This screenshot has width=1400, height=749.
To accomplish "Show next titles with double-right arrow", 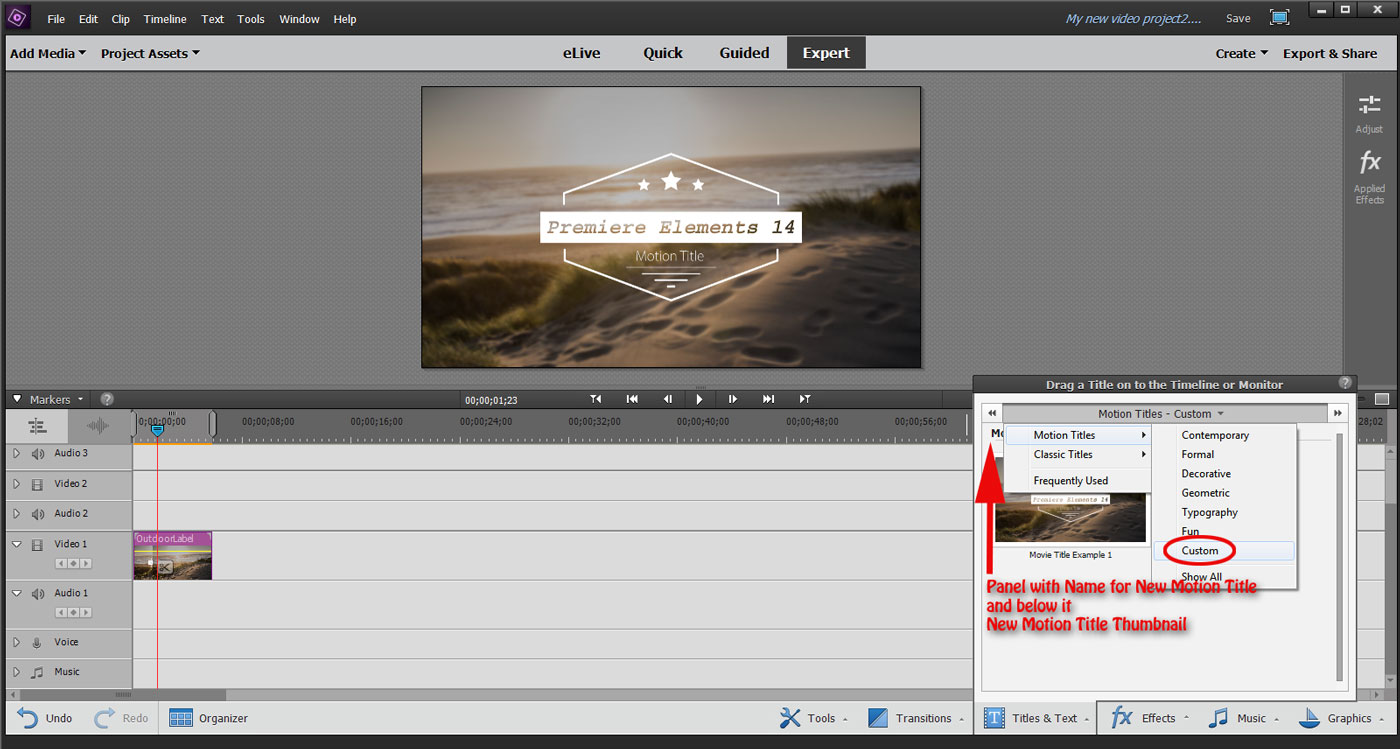I will click(x=1337, y=413).
